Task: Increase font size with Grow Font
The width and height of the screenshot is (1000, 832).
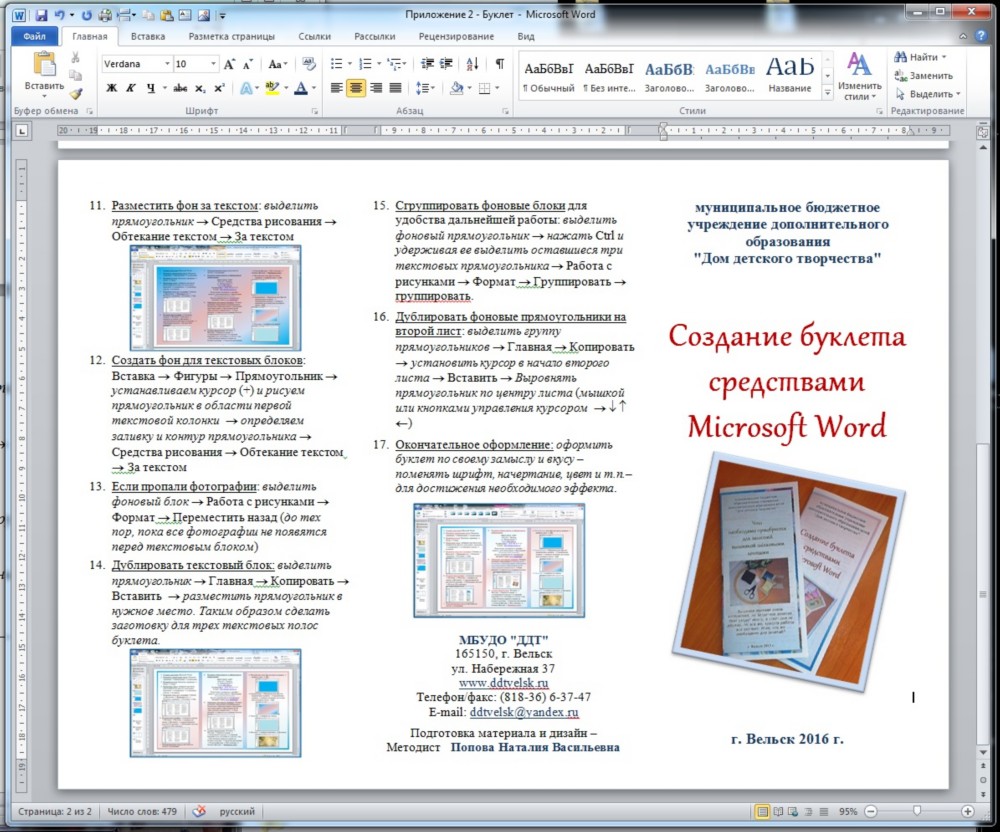Action: tap(230, 64)
